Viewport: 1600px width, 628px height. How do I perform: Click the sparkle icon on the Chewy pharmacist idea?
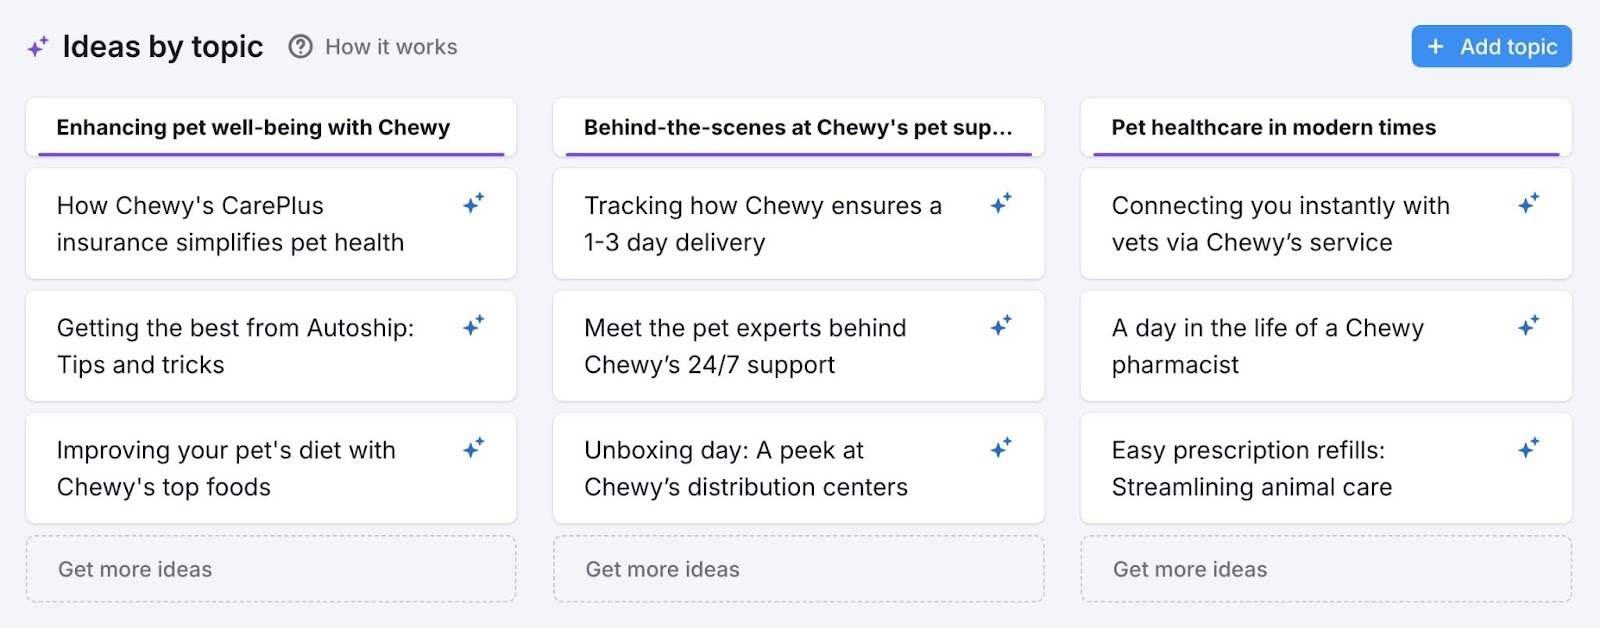[x=1528, y=327]
